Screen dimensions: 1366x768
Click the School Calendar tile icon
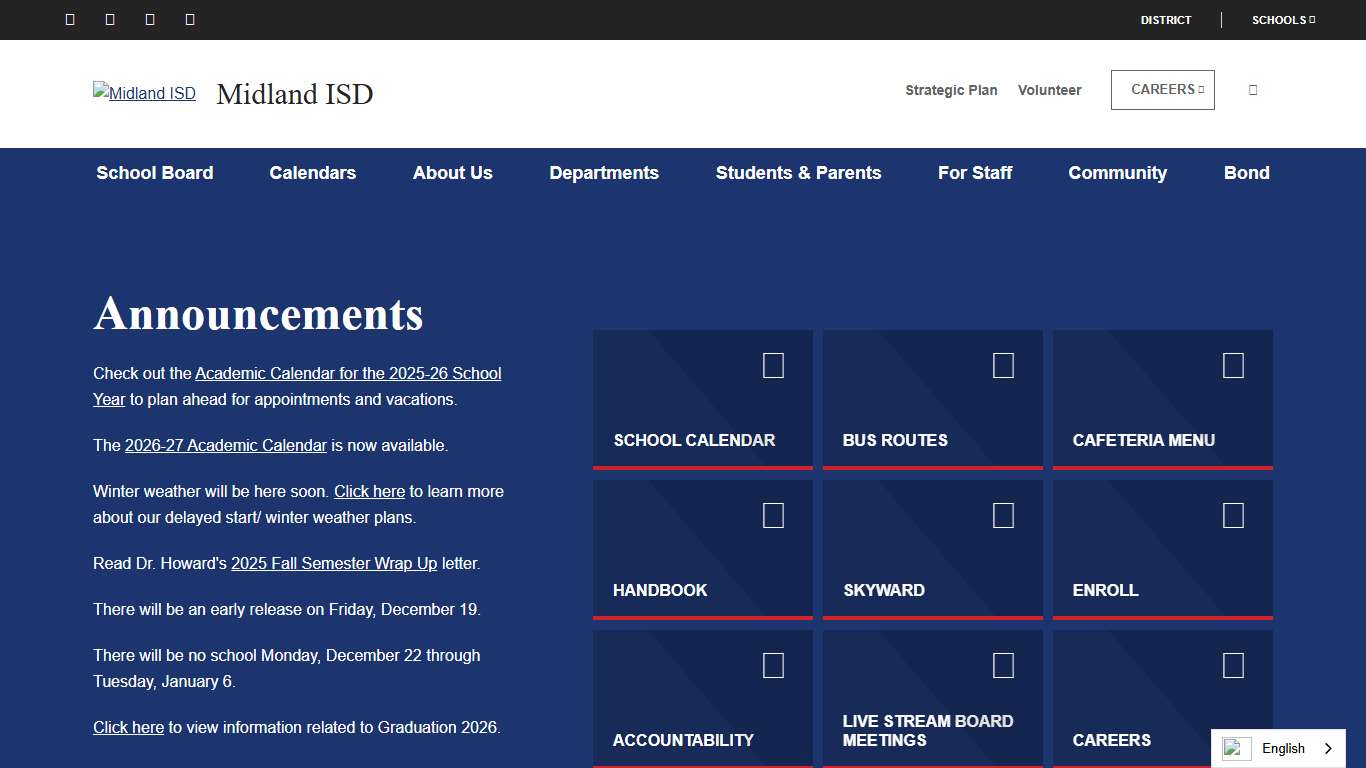coord(773,366)
